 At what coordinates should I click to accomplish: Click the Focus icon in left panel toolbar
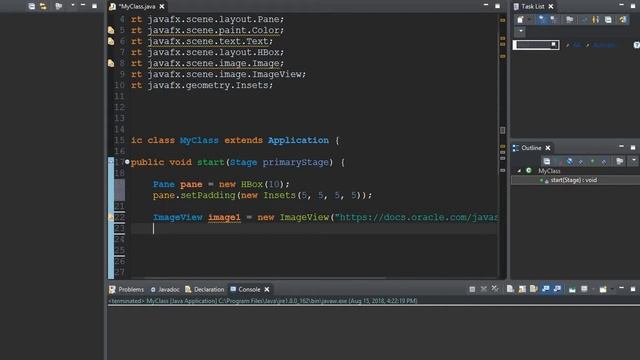point(58,7)
